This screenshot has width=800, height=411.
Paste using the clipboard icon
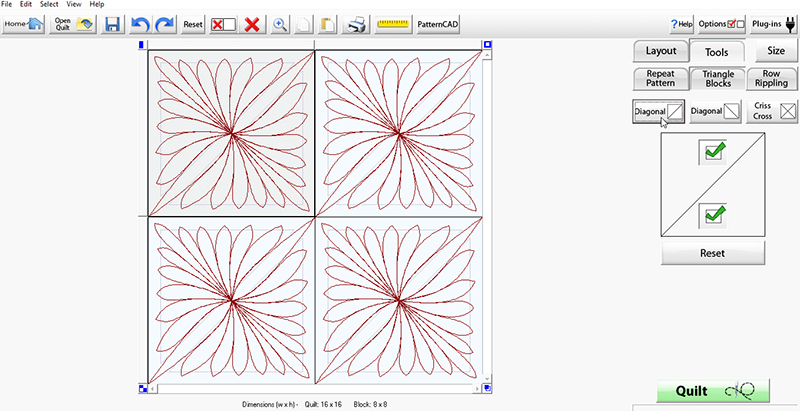click(x=326, y=23)
